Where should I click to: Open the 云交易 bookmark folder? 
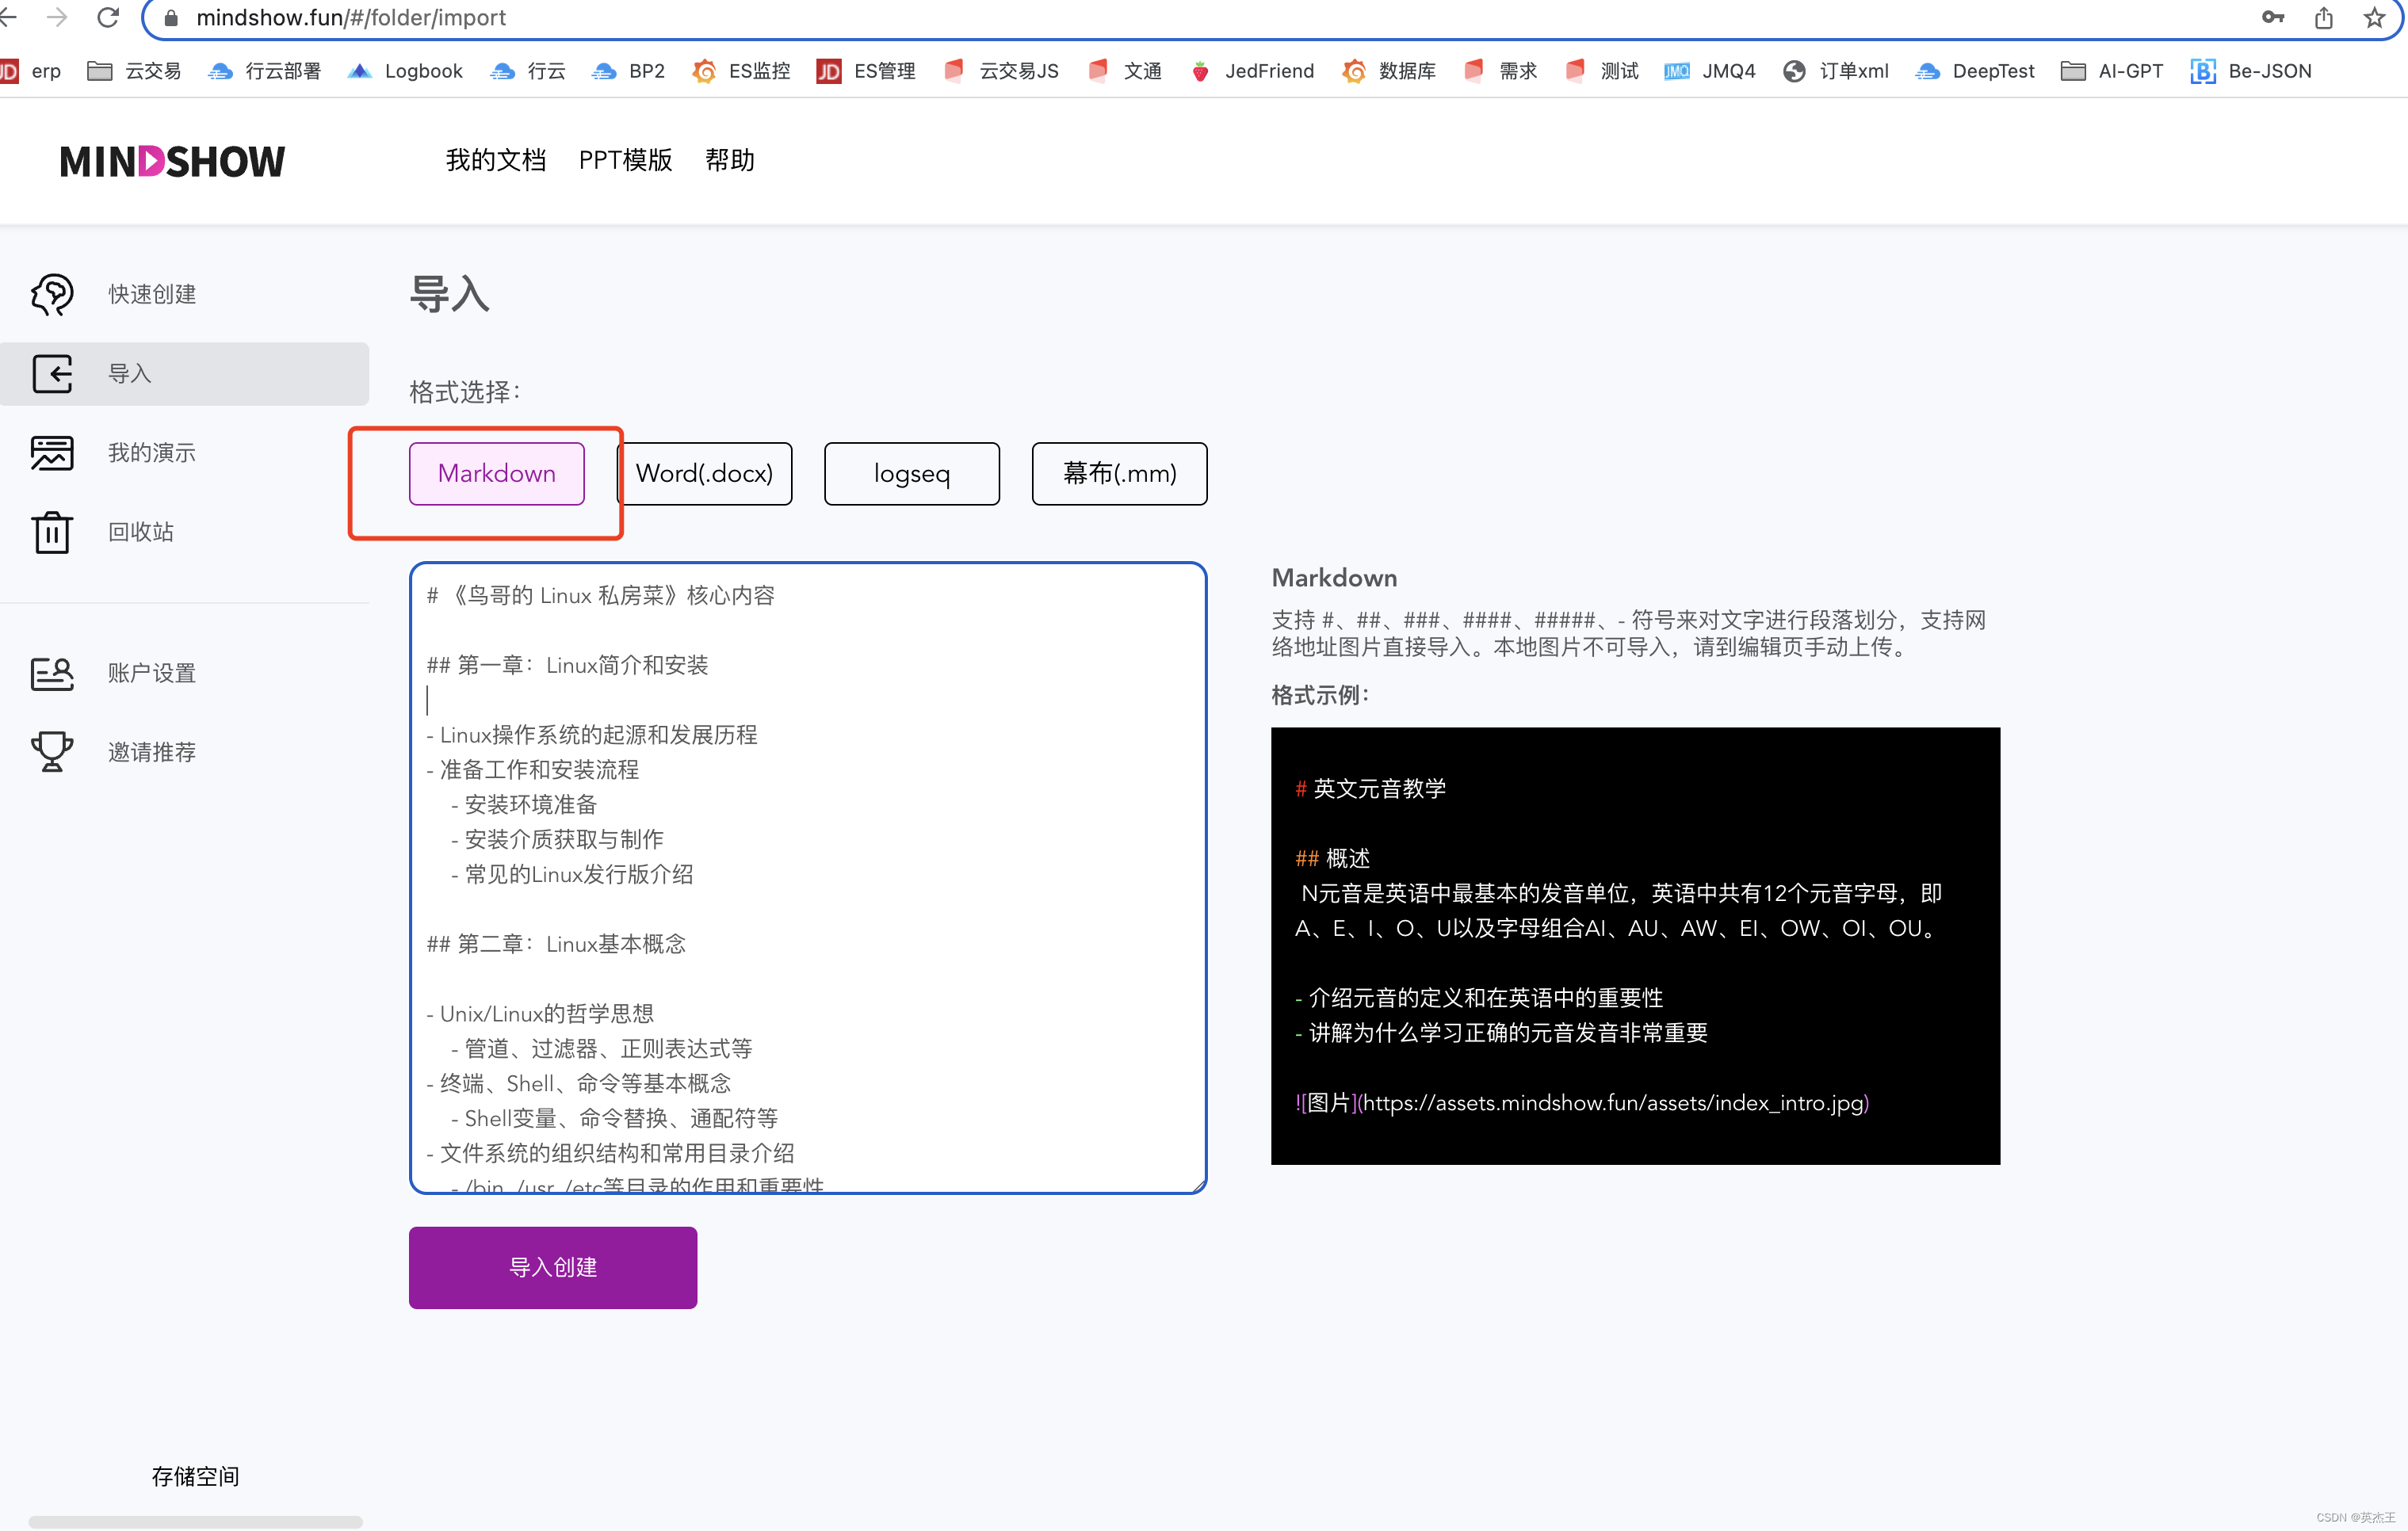pos(134,71)
